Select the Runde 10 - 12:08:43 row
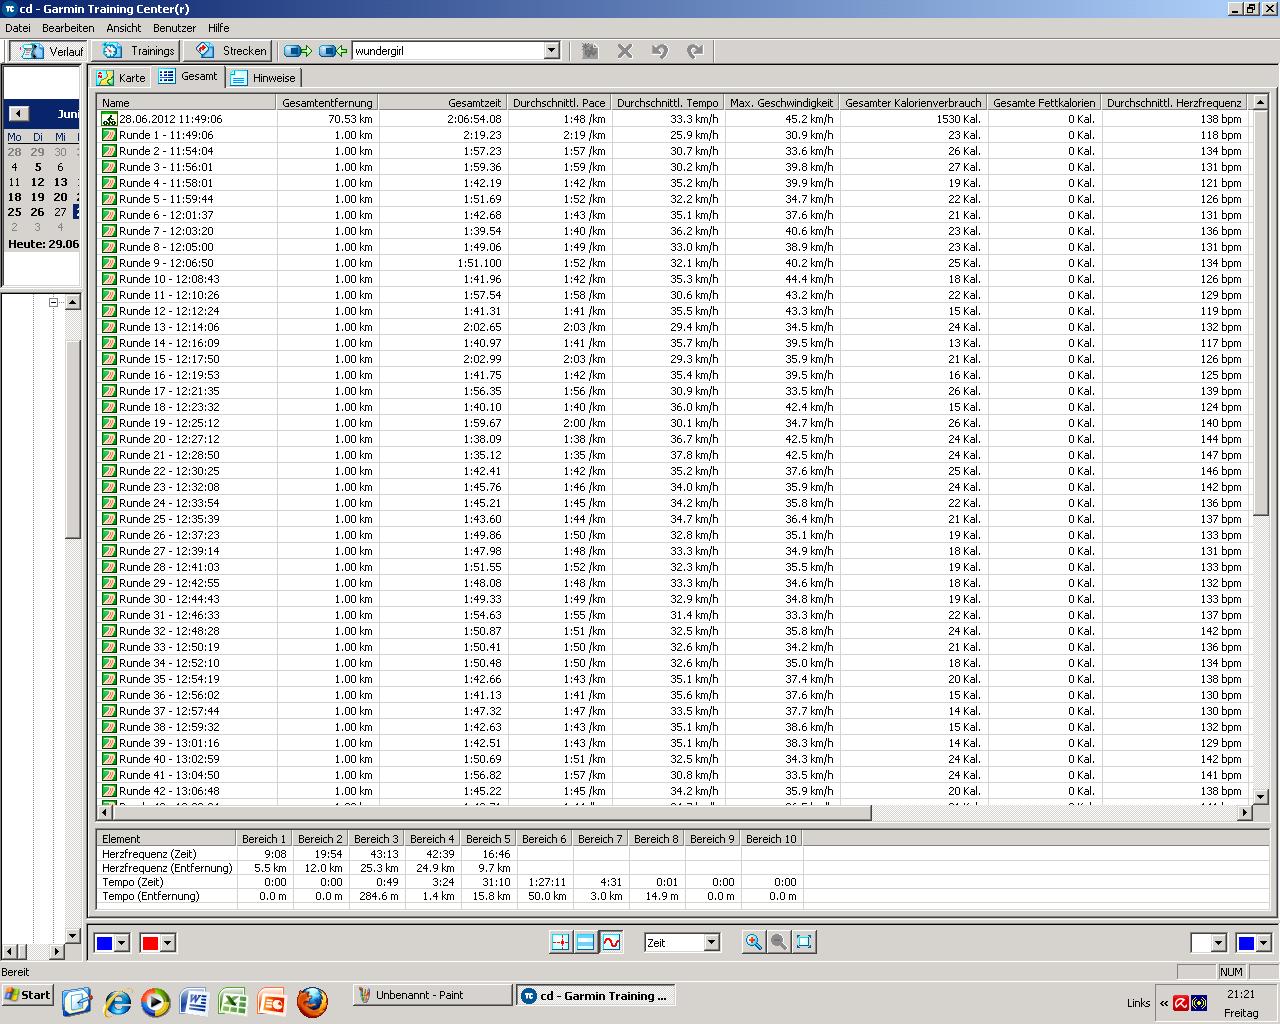This screenshot has height=1024, width=1280. (169, 279)
